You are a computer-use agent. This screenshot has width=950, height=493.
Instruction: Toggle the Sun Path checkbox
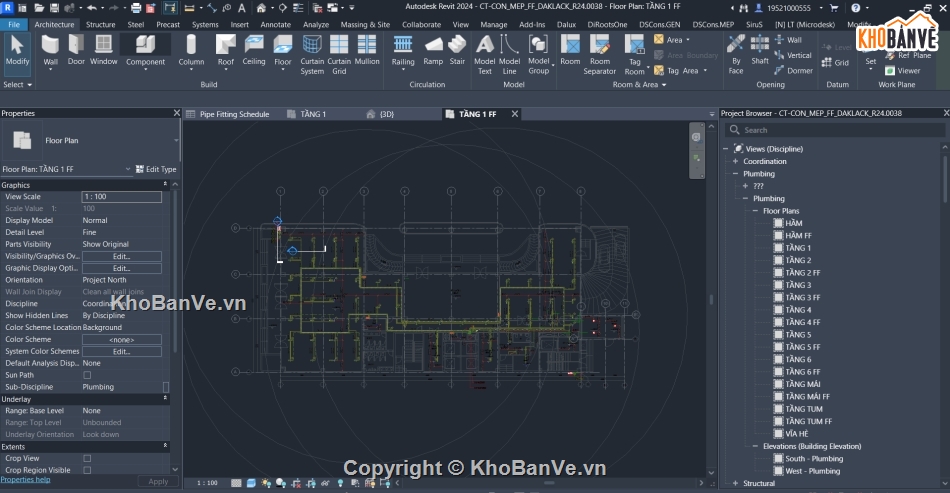coord(87,376)
